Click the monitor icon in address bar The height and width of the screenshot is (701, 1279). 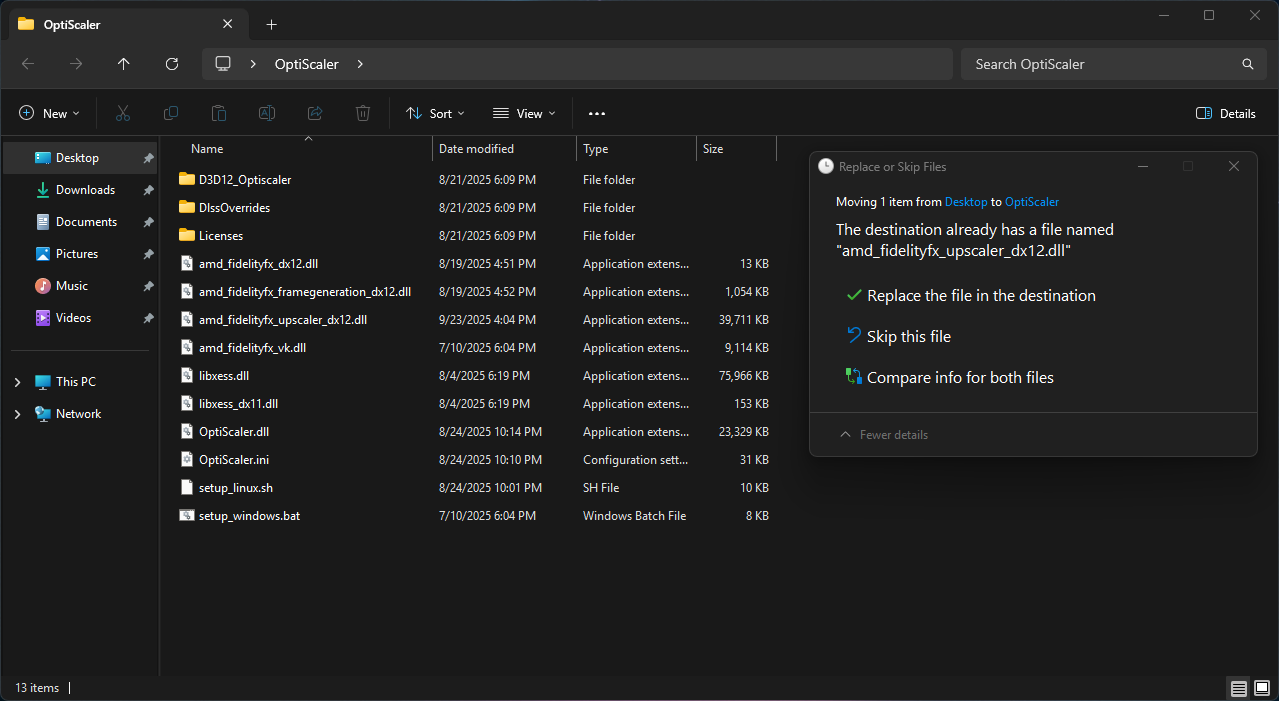point(223,64)
